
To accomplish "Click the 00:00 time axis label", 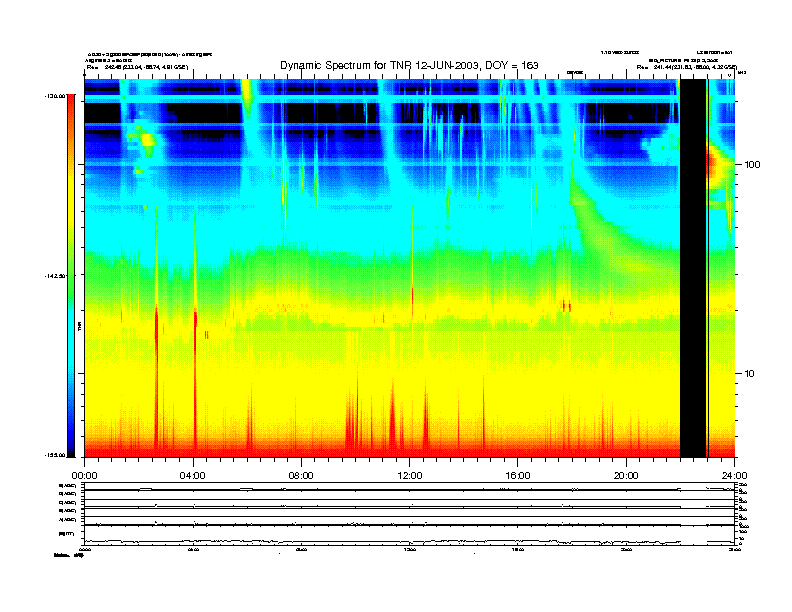I will 84,476.
